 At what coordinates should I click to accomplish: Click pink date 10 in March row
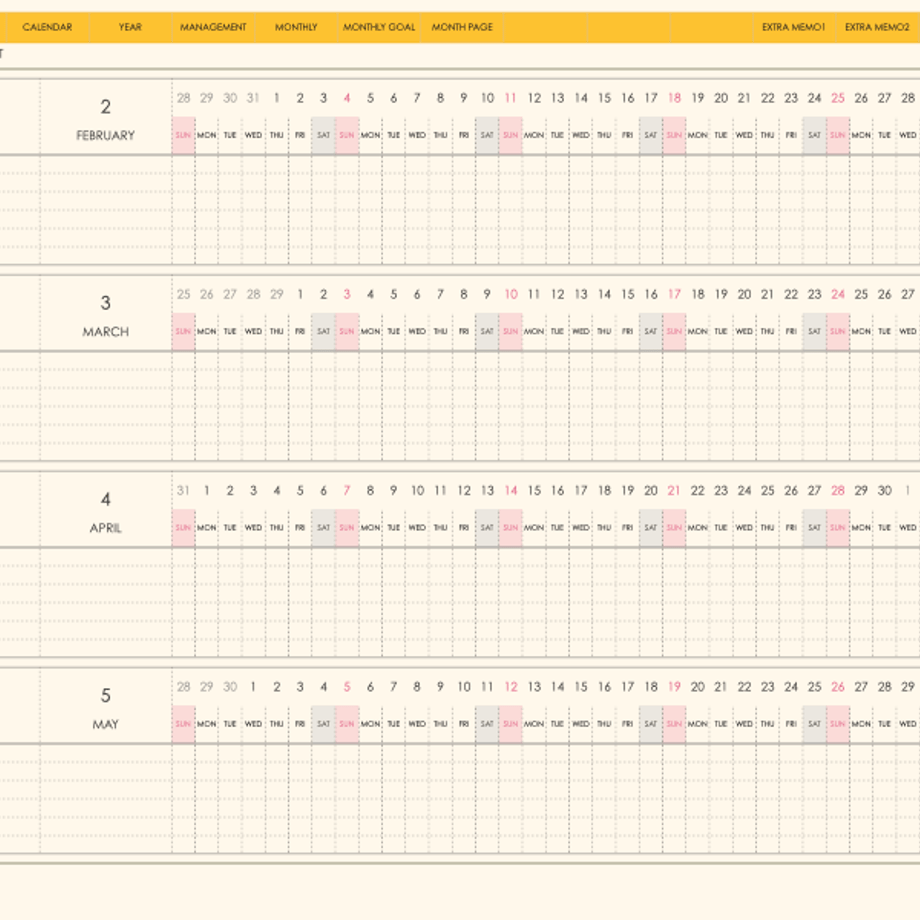[x=510, y=295]
